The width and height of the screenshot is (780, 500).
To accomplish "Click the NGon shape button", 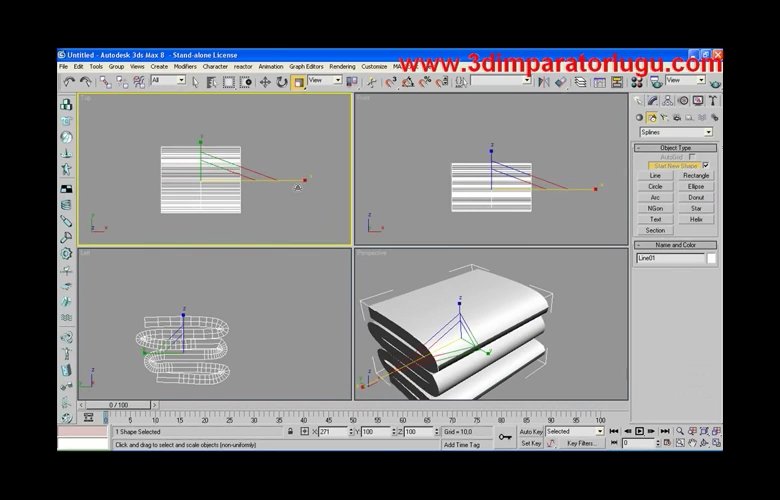I will click(655, 208).
